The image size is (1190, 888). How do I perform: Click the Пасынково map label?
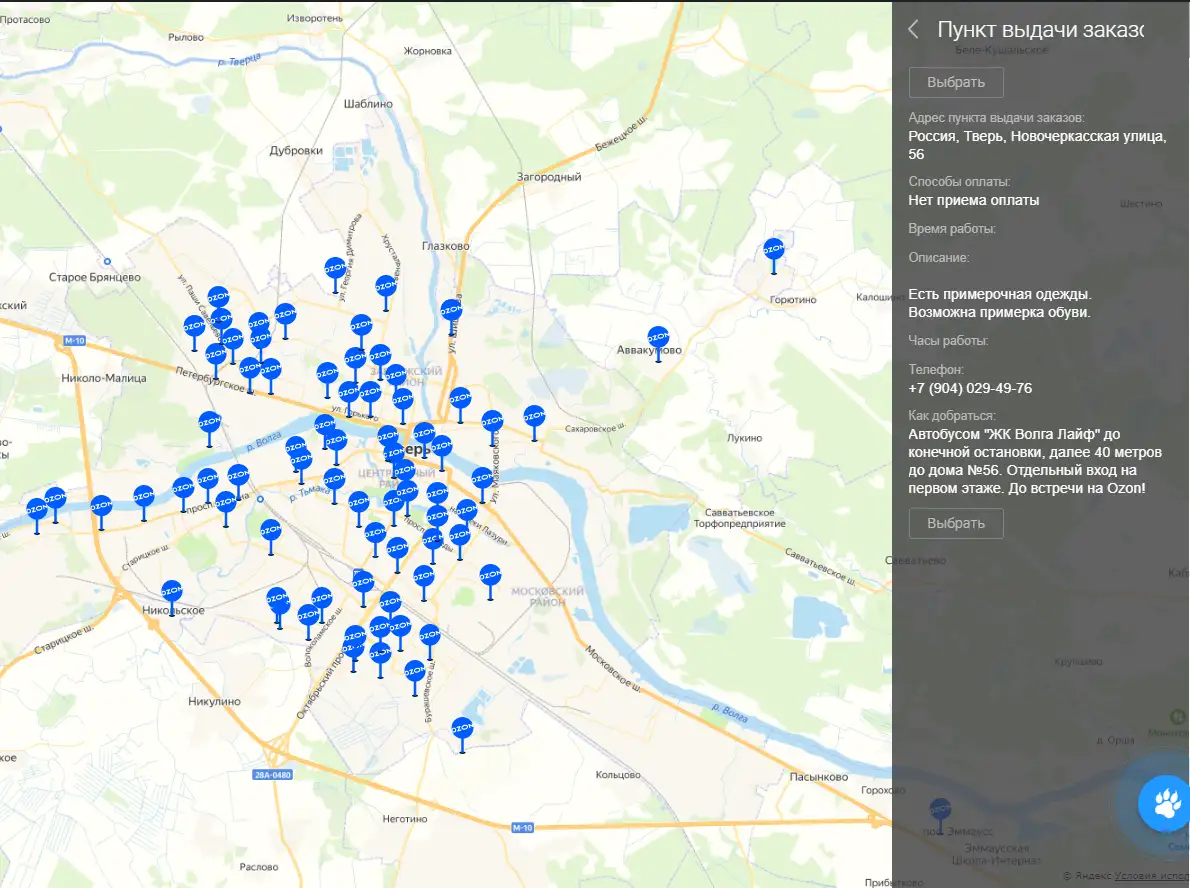tap(819, 776)
